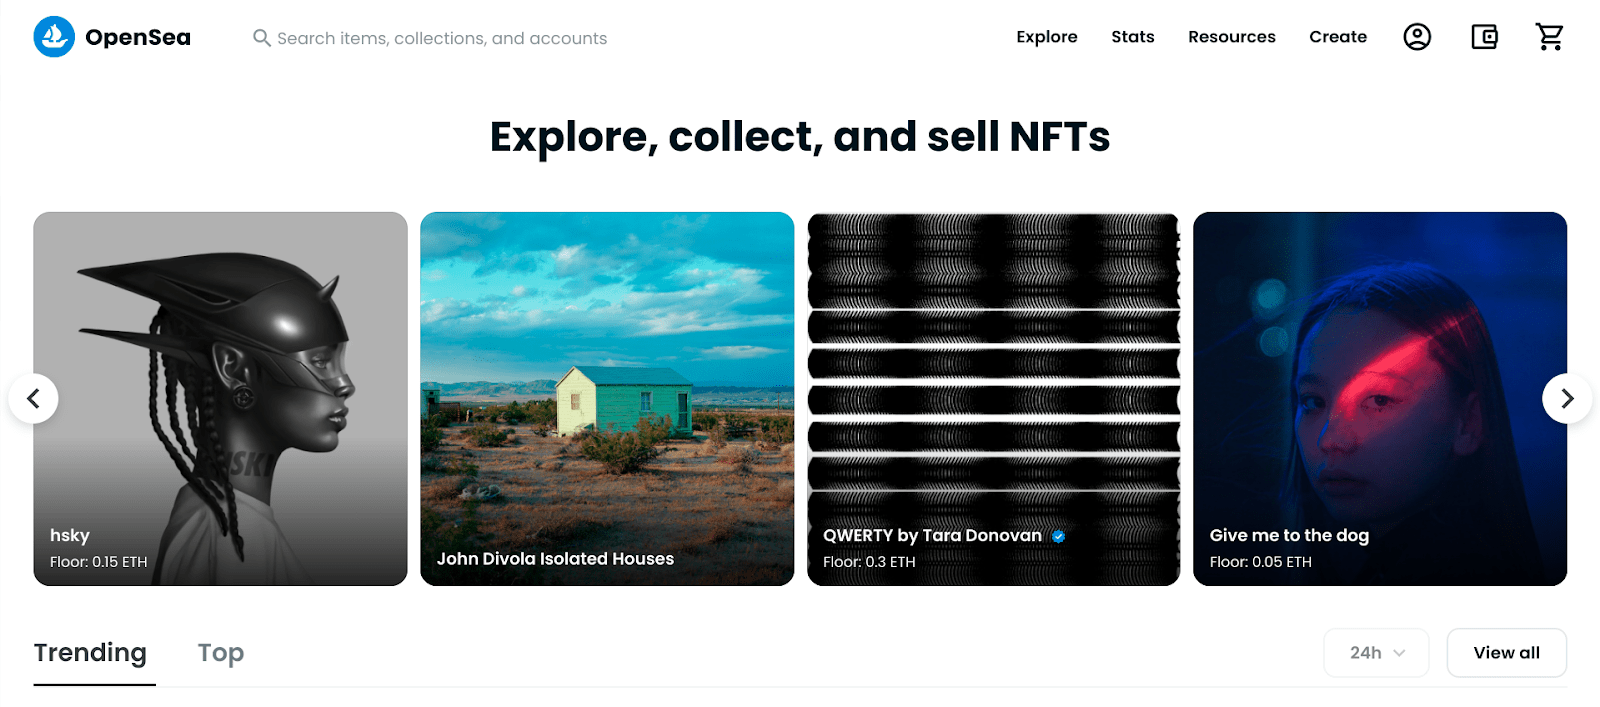
Task: Open the shopping cart
Action: click(1549, 37)
